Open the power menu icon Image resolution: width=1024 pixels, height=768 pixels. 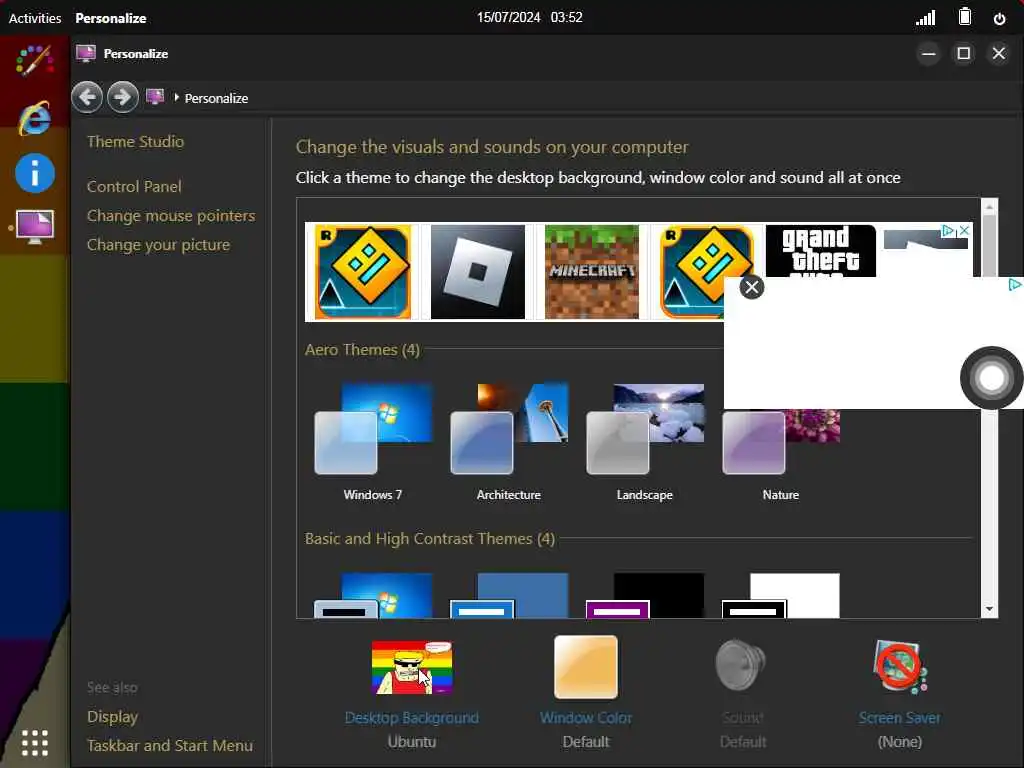(999, 18)
